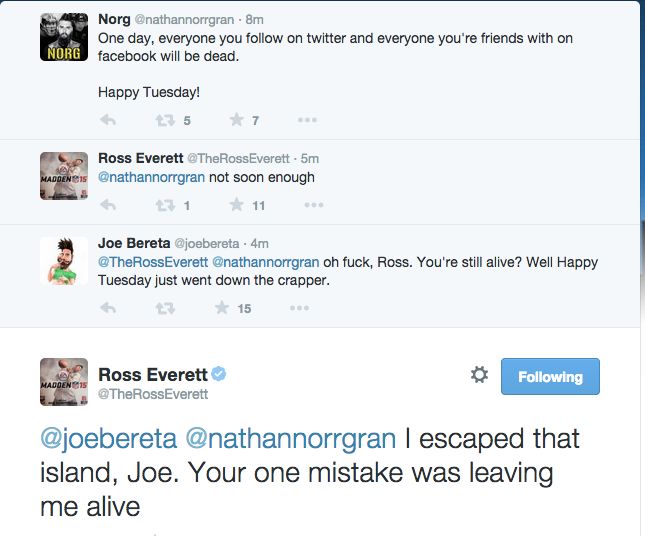Image resolution: width=645 pixels, height=536 pixels.
Task: Favorite Norg's tweet with the star
Action: coord(236,121)
